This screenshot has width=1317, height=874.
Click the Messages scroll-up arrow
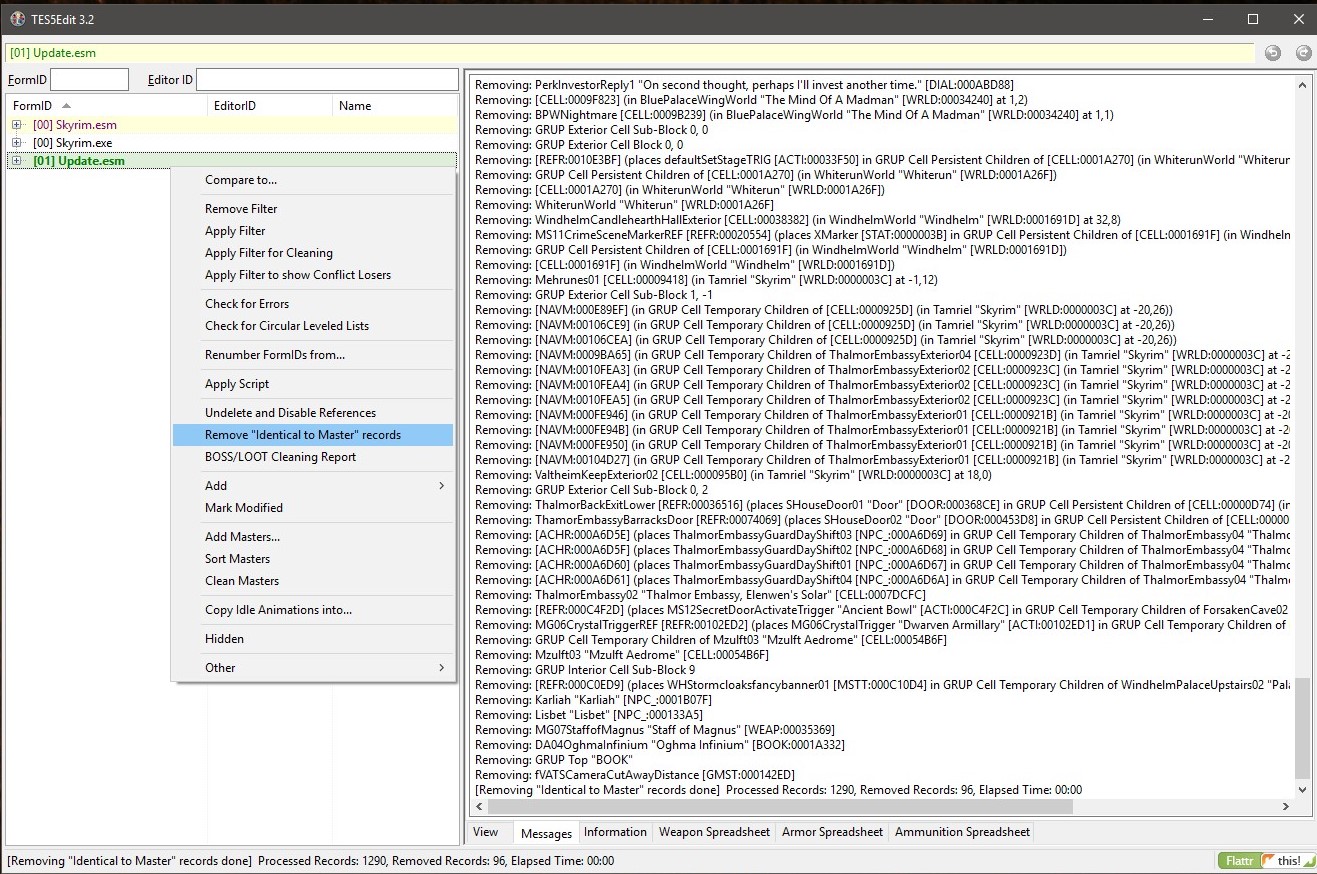(x=1302, y=86)
